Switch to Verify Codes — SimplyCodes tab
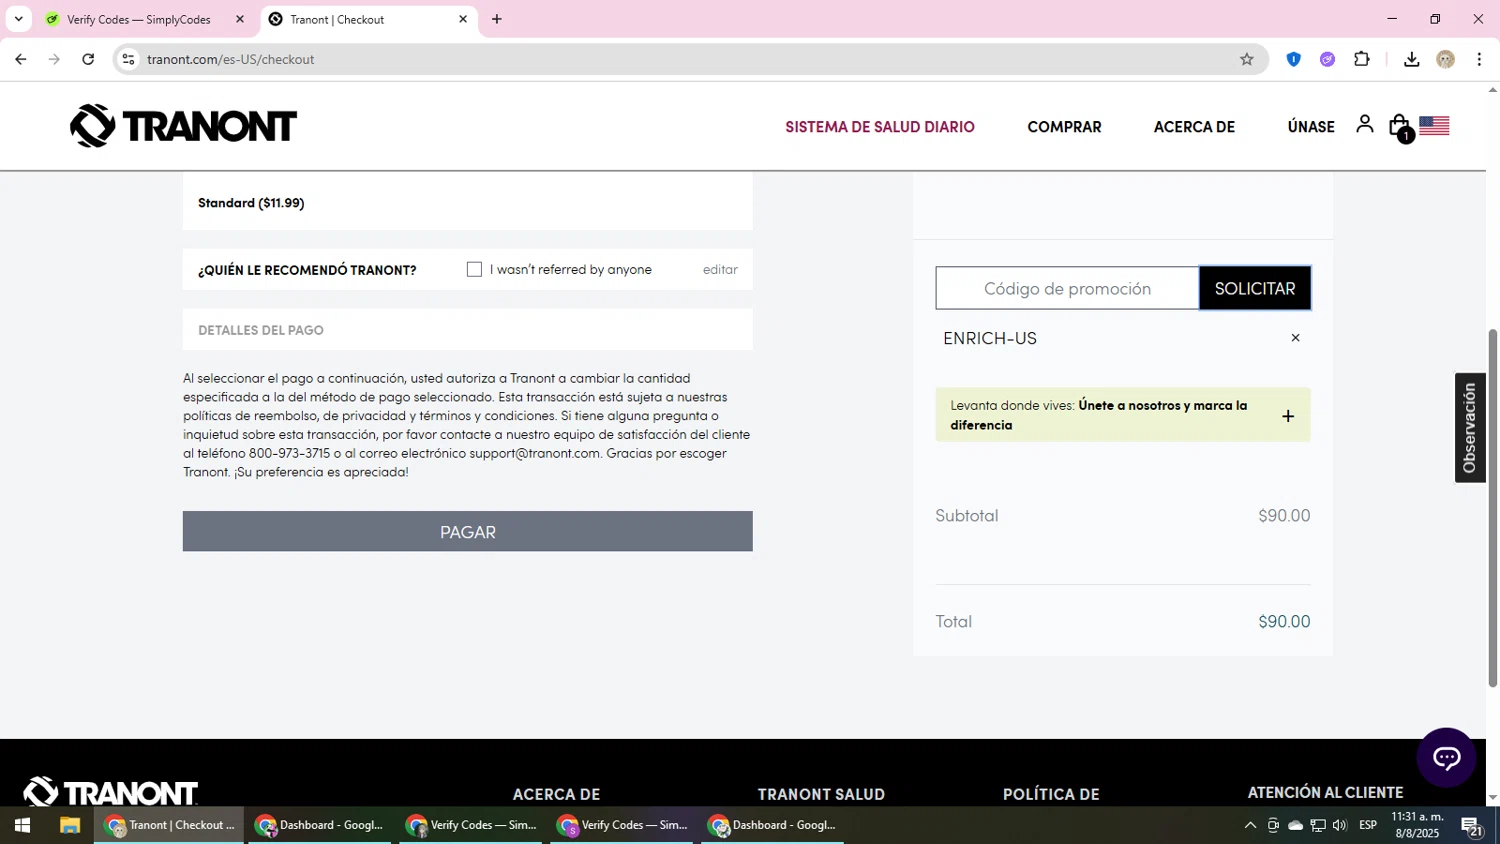This screenshot has width=1500, height=844. coord(139,19)
